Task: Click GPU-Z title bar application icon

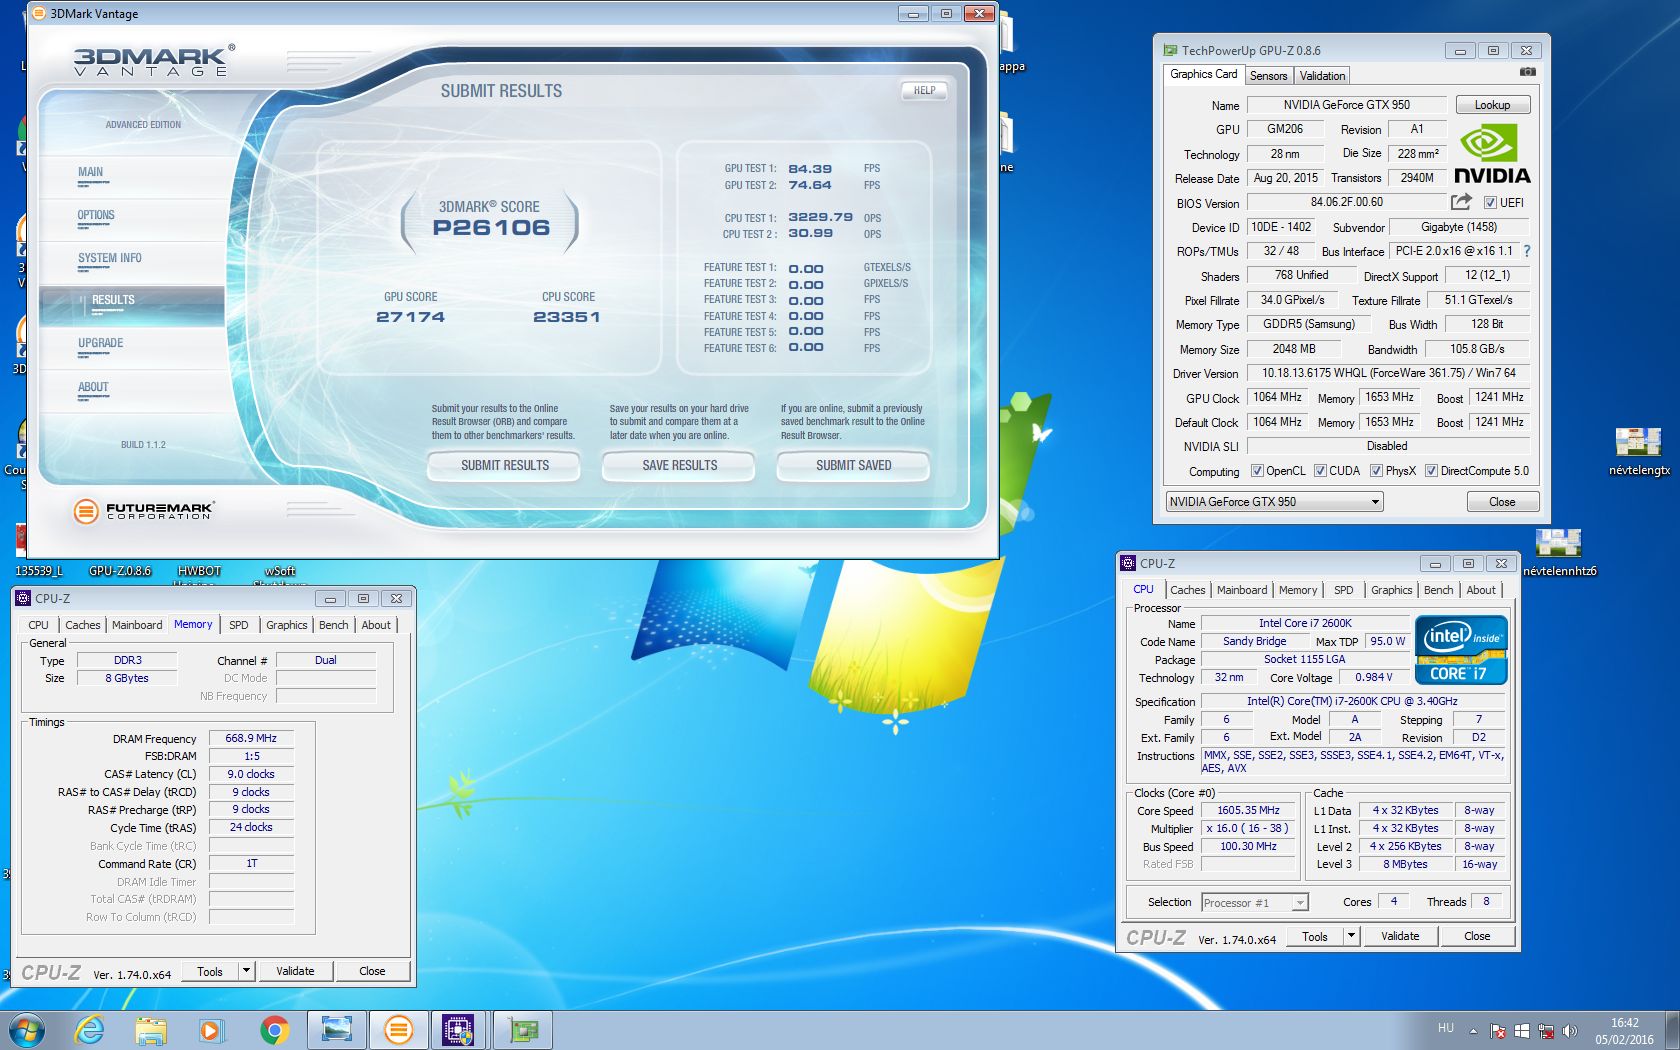Action: [1170, 50]
